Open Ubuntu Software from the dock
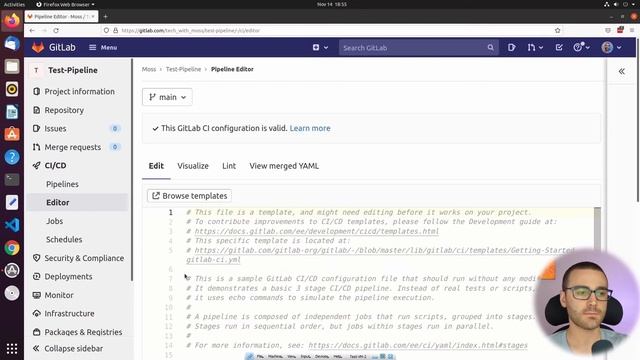640x360 pixels. point(12,134)
